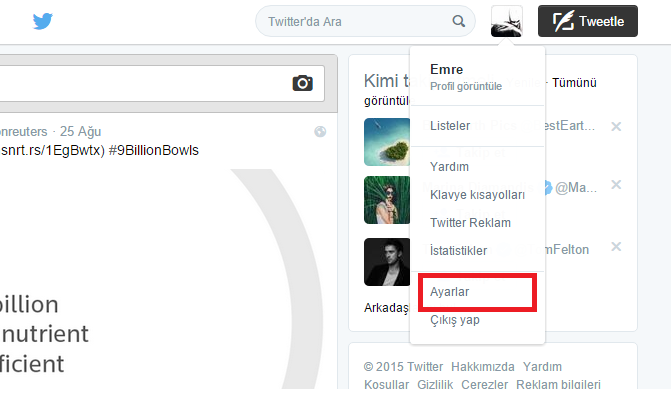Select Profil görüntüle under Emre

pyautogui.click(x=466, y=86)
